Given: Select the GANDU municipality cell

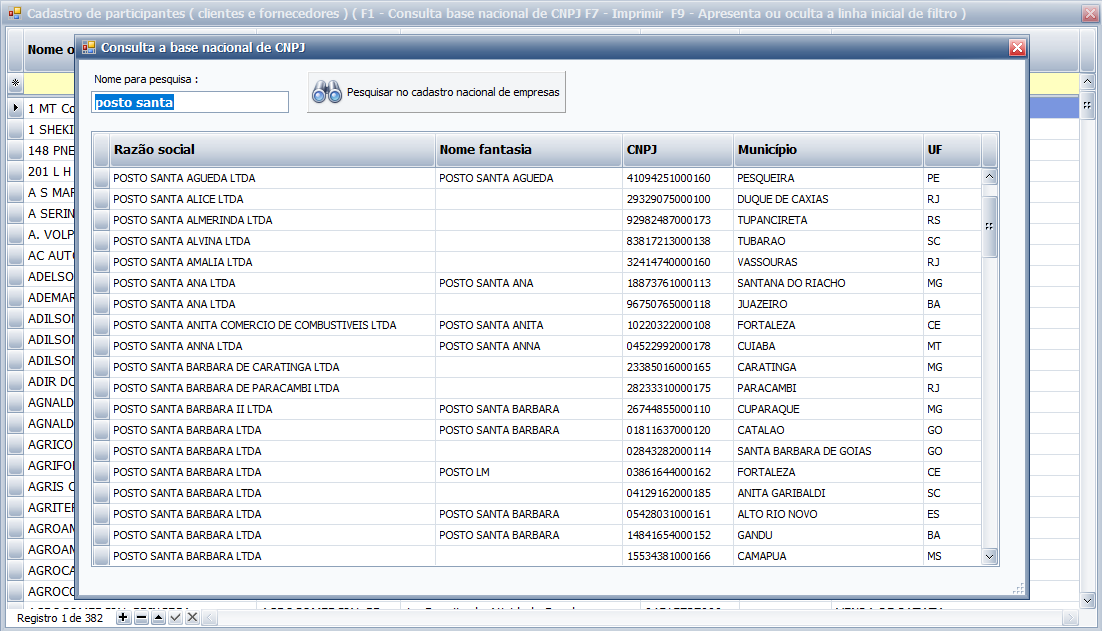Looking at the screenshot, I should [x=828, y=535].
